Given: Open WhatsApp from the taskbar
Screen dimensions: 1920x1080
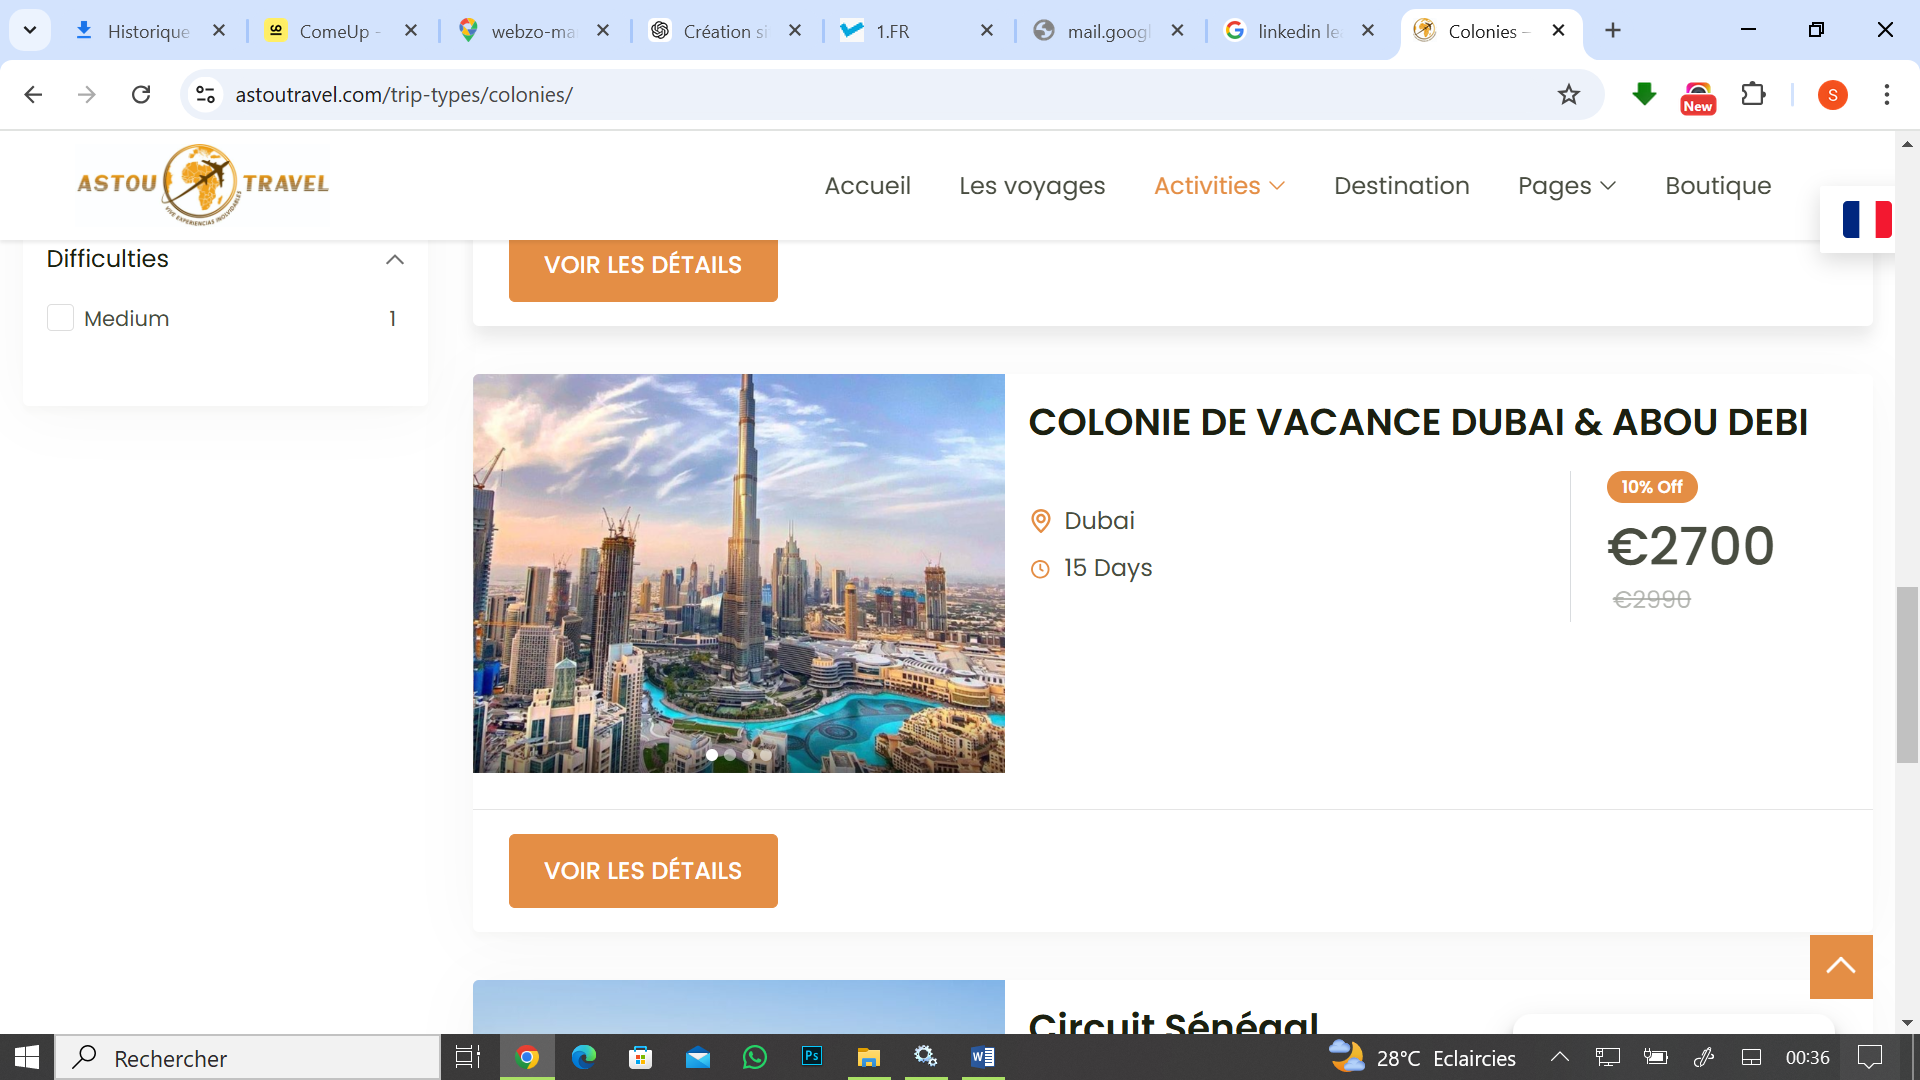Looking at the screenshot, I should (755, 1057).
